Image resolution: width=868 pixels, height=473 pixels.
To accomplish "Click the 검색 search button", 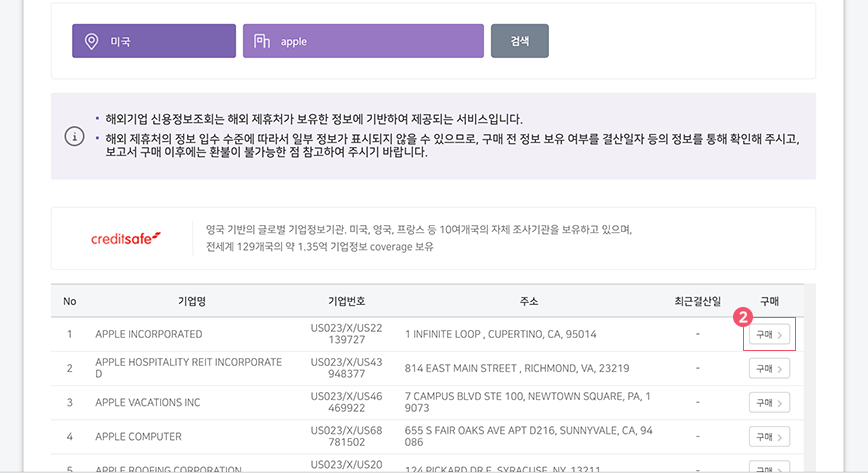I will [x=520, y=41].
